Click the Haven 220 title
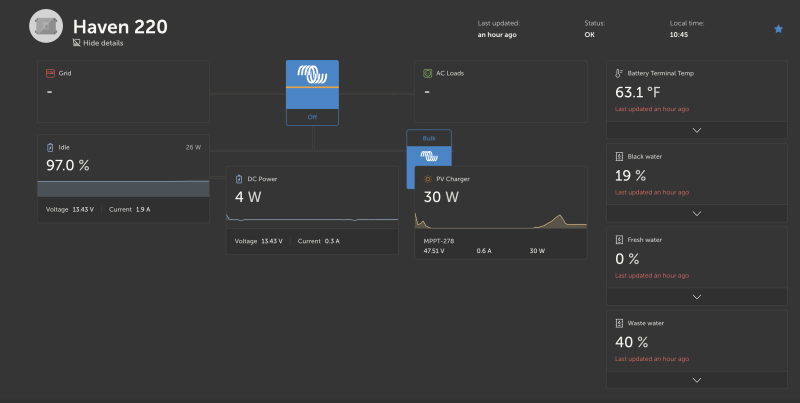The image size is (800, 403). 120,27
